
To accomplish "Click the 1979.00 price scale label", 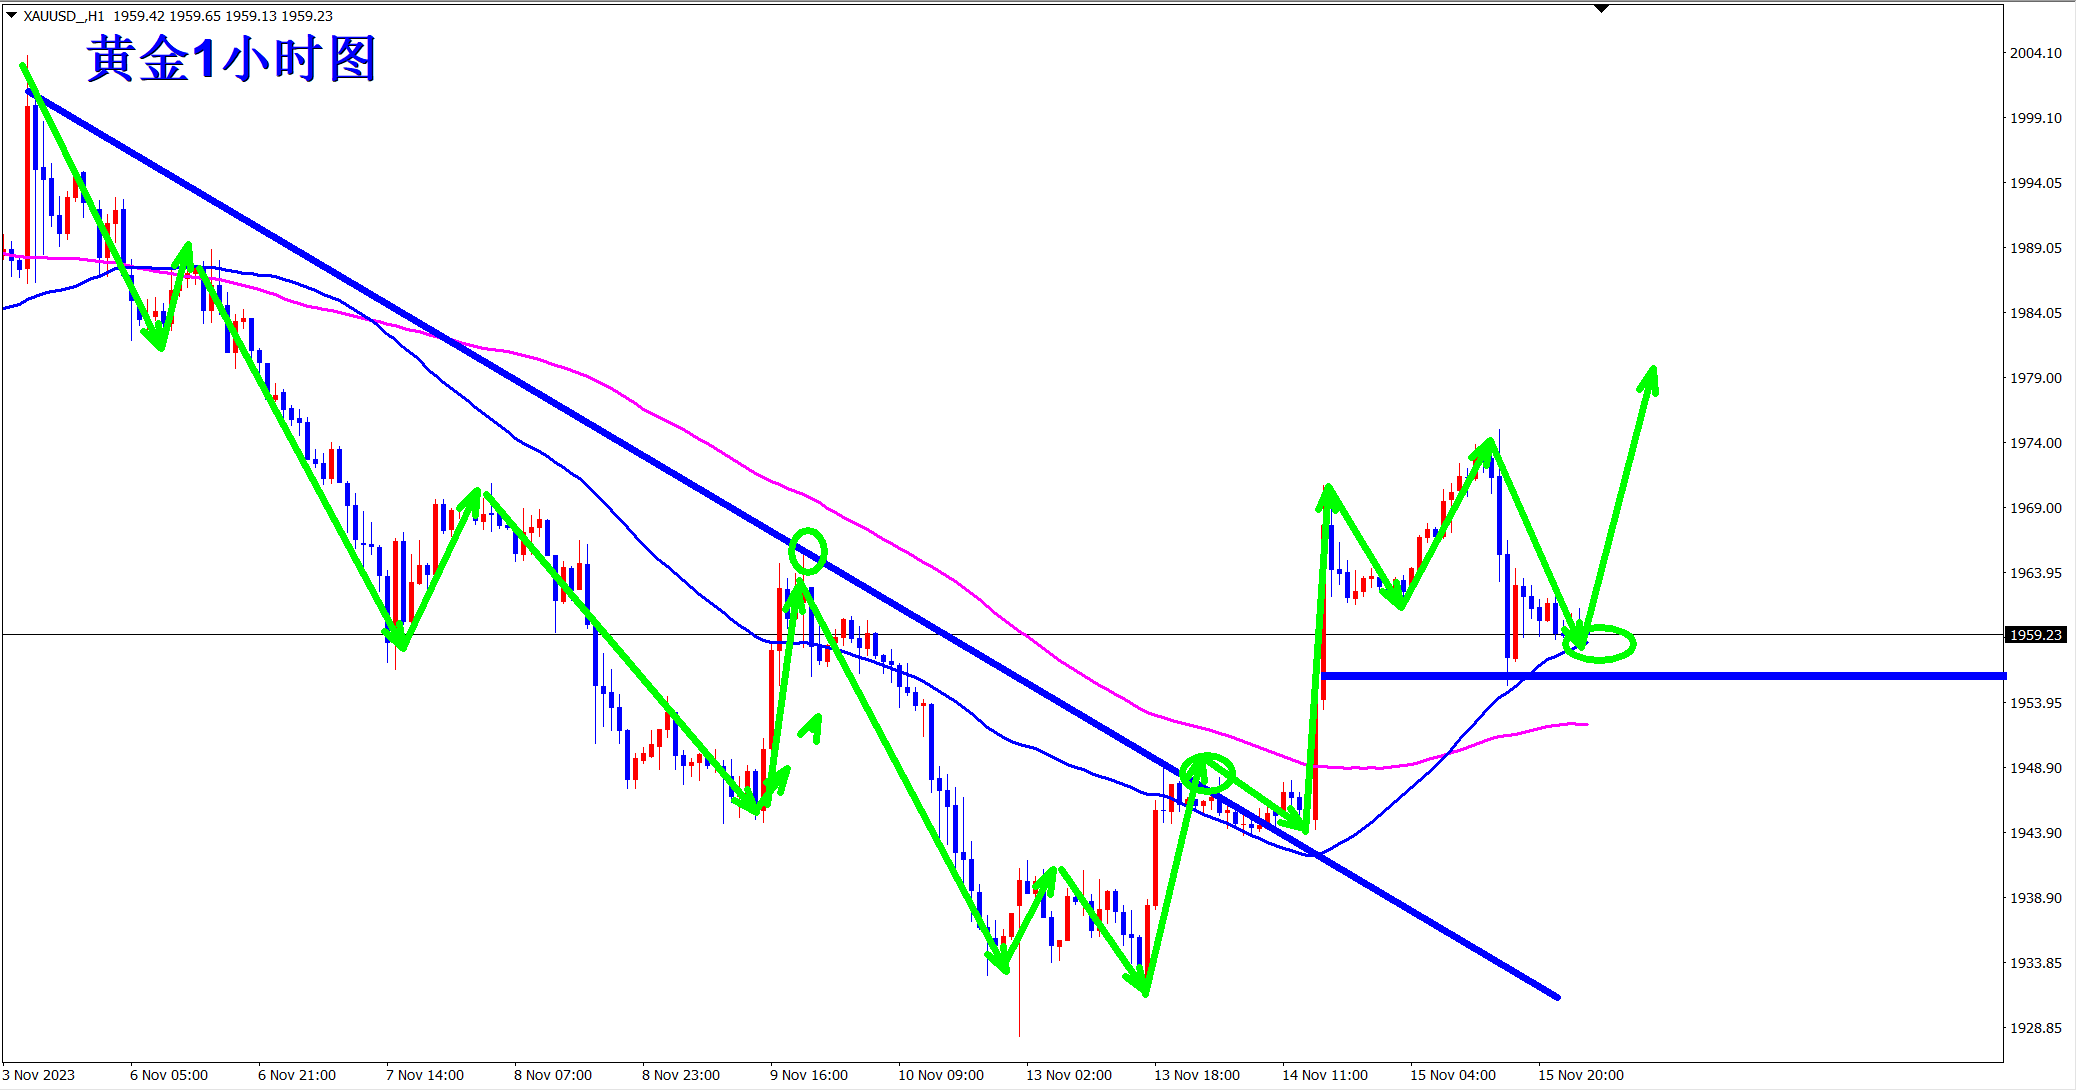I will point(2035,378).
